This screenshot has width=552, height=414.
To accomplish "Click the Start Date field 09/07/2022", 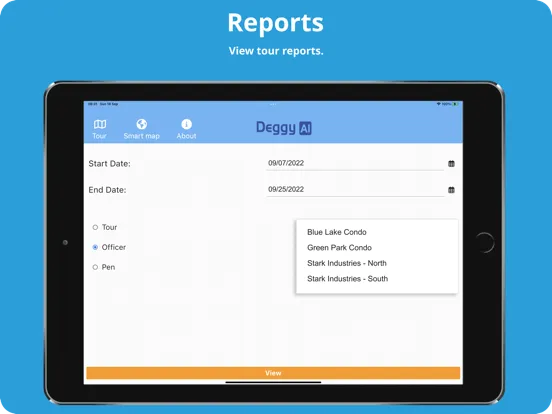I will 355,163.
